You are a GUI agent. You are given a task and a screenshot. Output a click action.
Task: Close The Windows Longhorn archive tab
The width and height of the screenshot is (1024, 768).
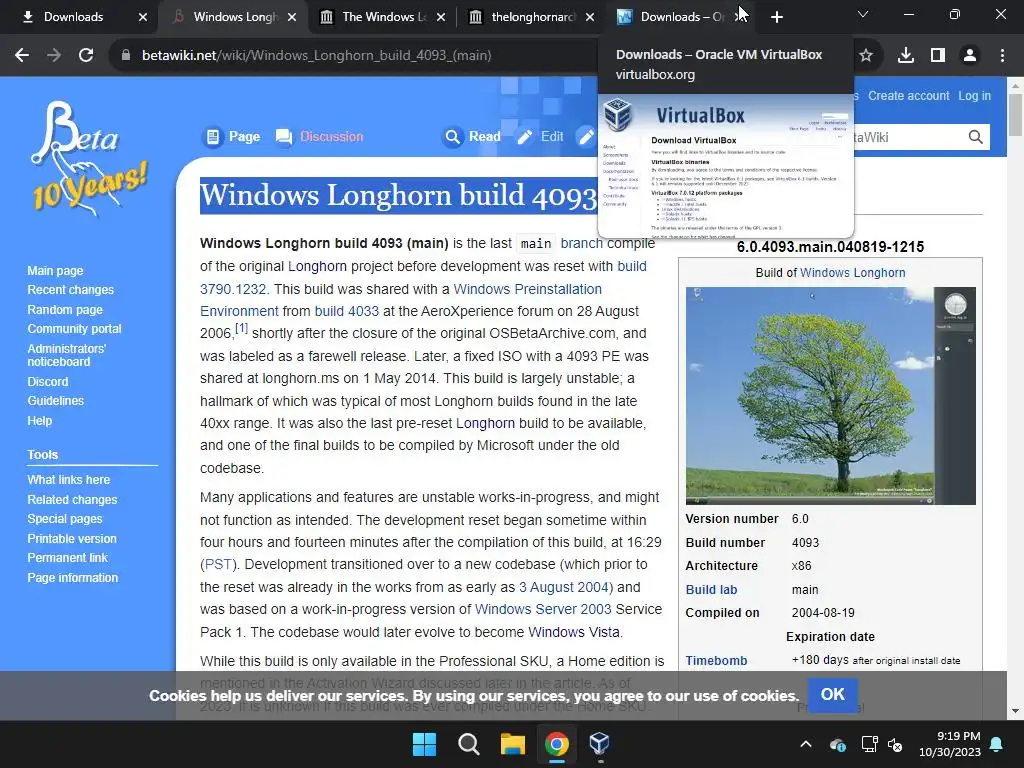[441, 17]
